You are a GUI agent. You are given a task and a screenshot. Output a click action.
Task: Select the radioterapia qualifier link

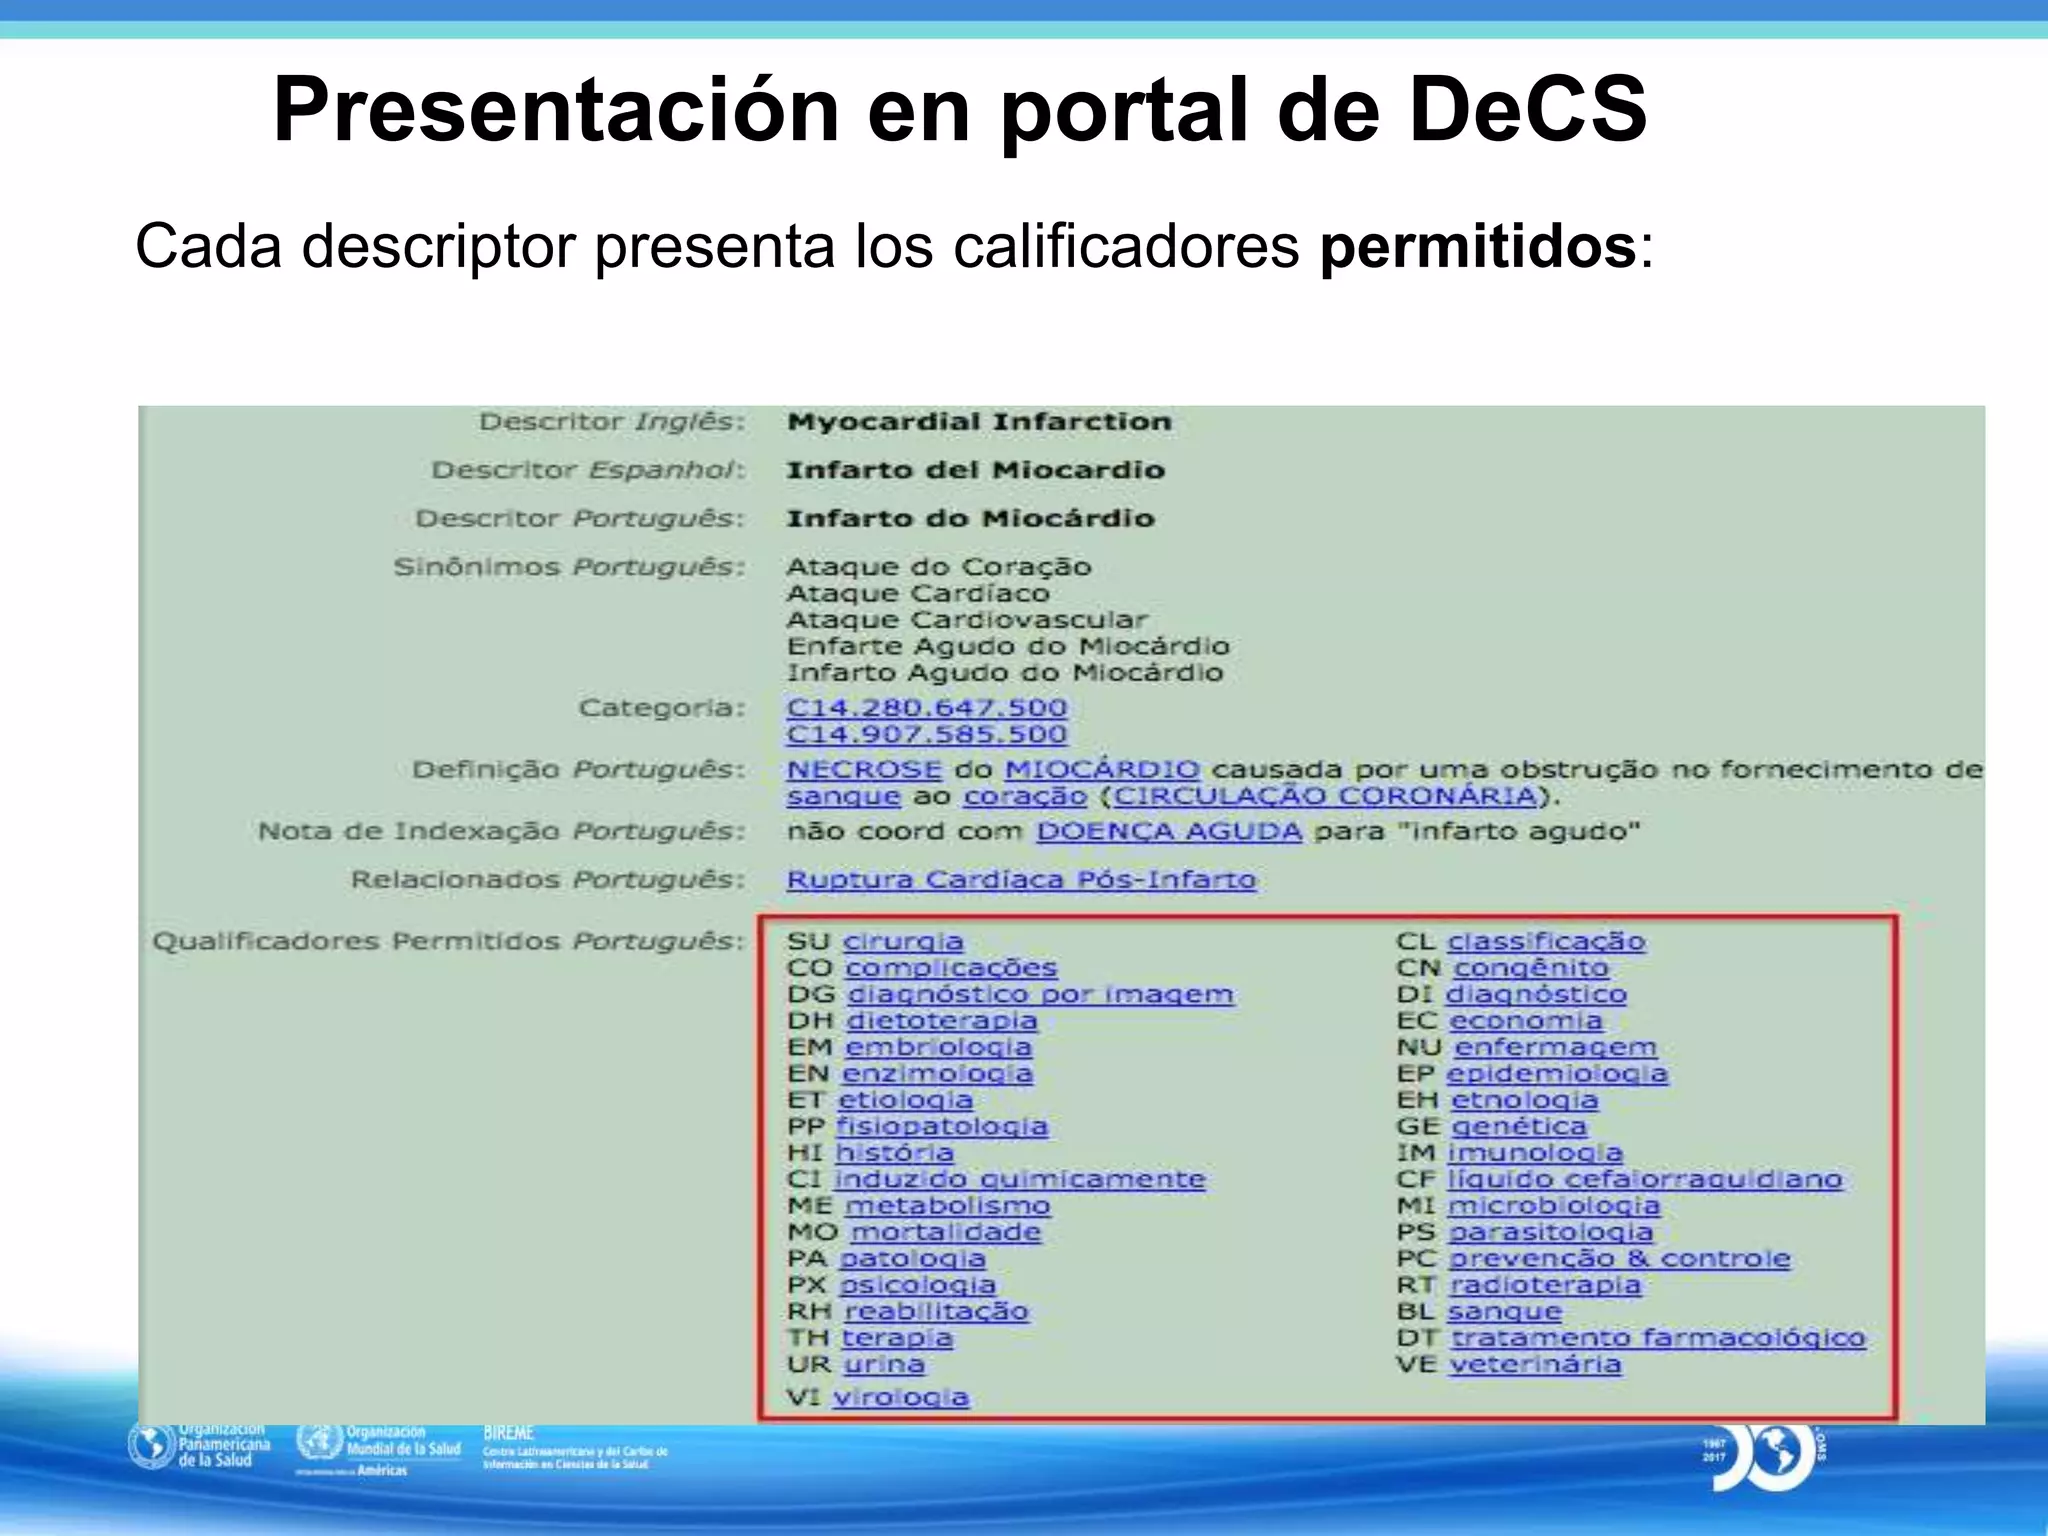point(1546,1286)
